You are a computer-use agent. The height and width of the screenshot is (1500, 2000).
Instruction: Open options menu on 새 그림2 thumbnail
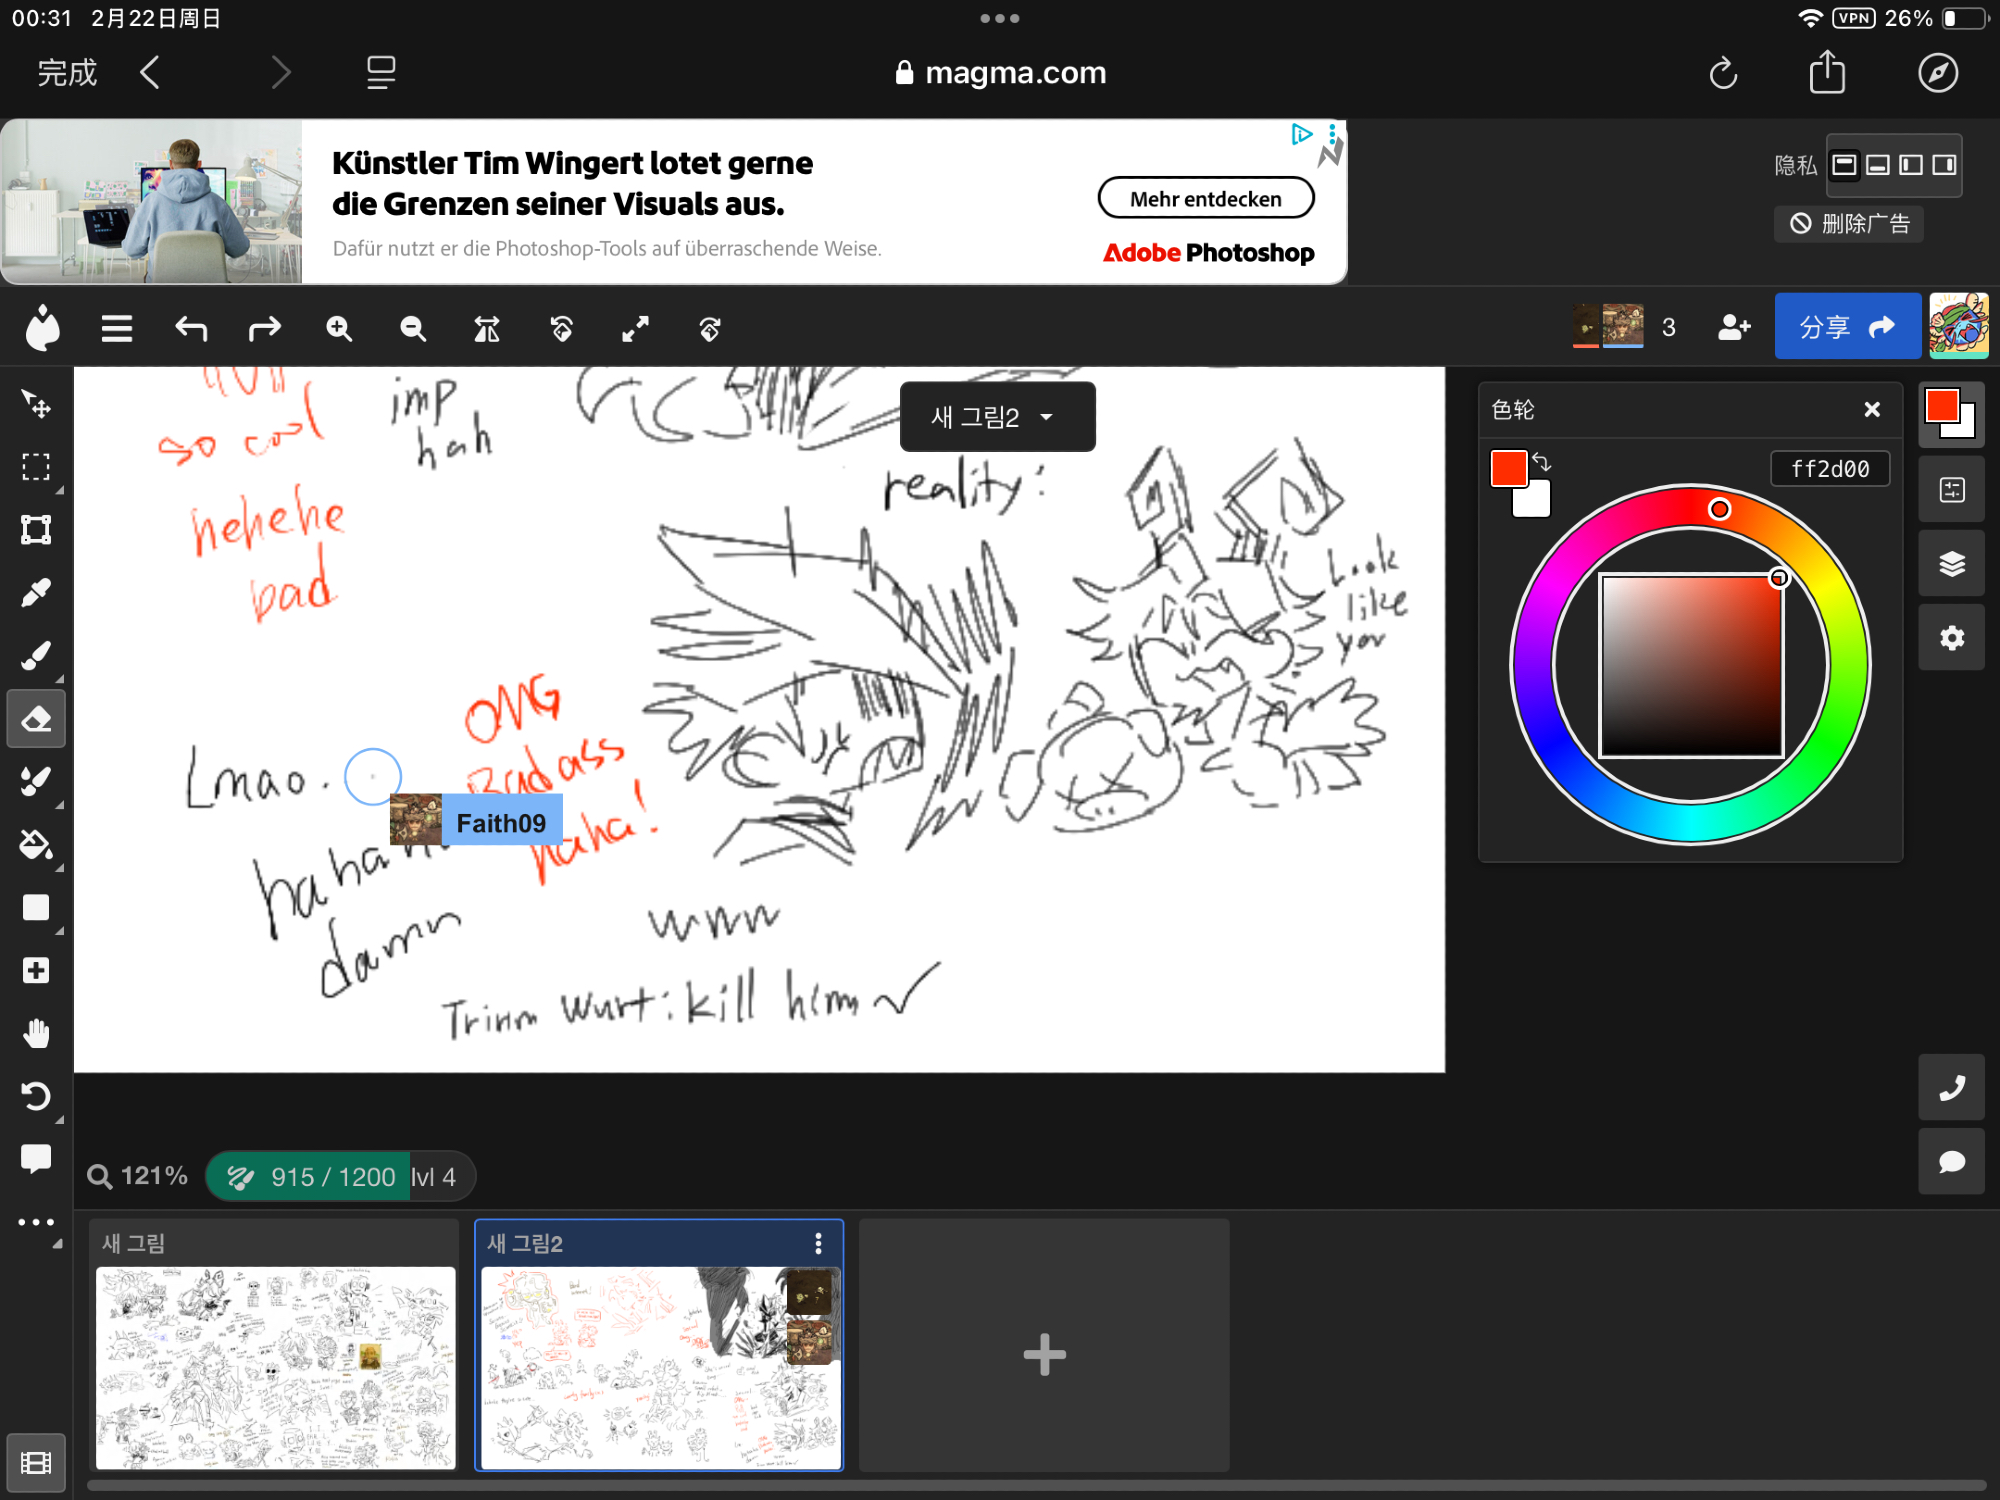point(818,1243)
